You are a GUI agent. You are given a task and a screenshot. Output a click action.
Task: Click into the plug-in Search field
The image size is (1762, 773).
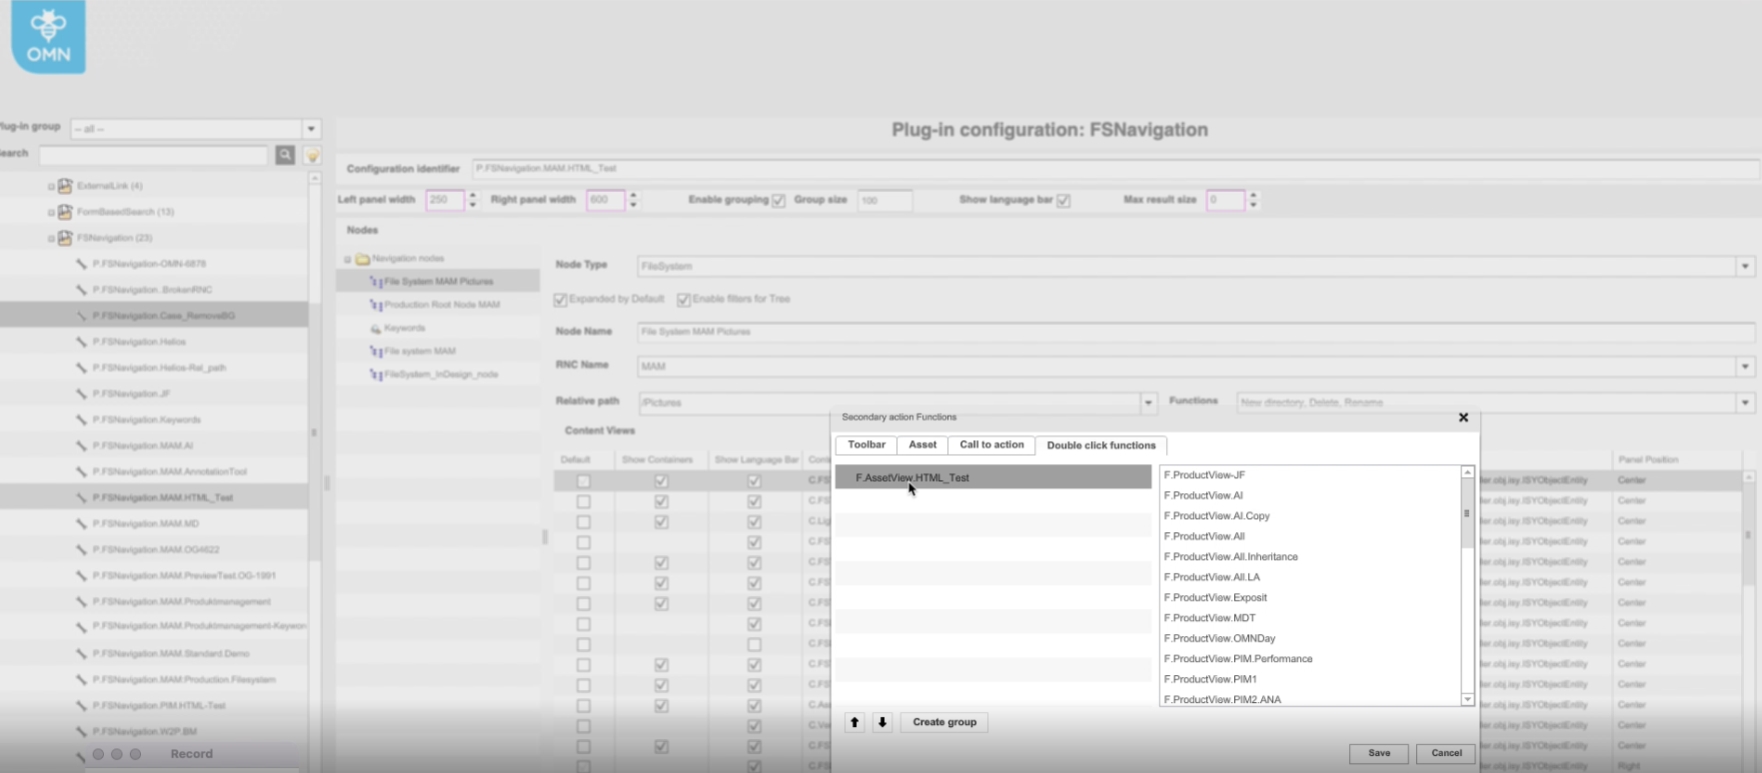coord(153,155)
